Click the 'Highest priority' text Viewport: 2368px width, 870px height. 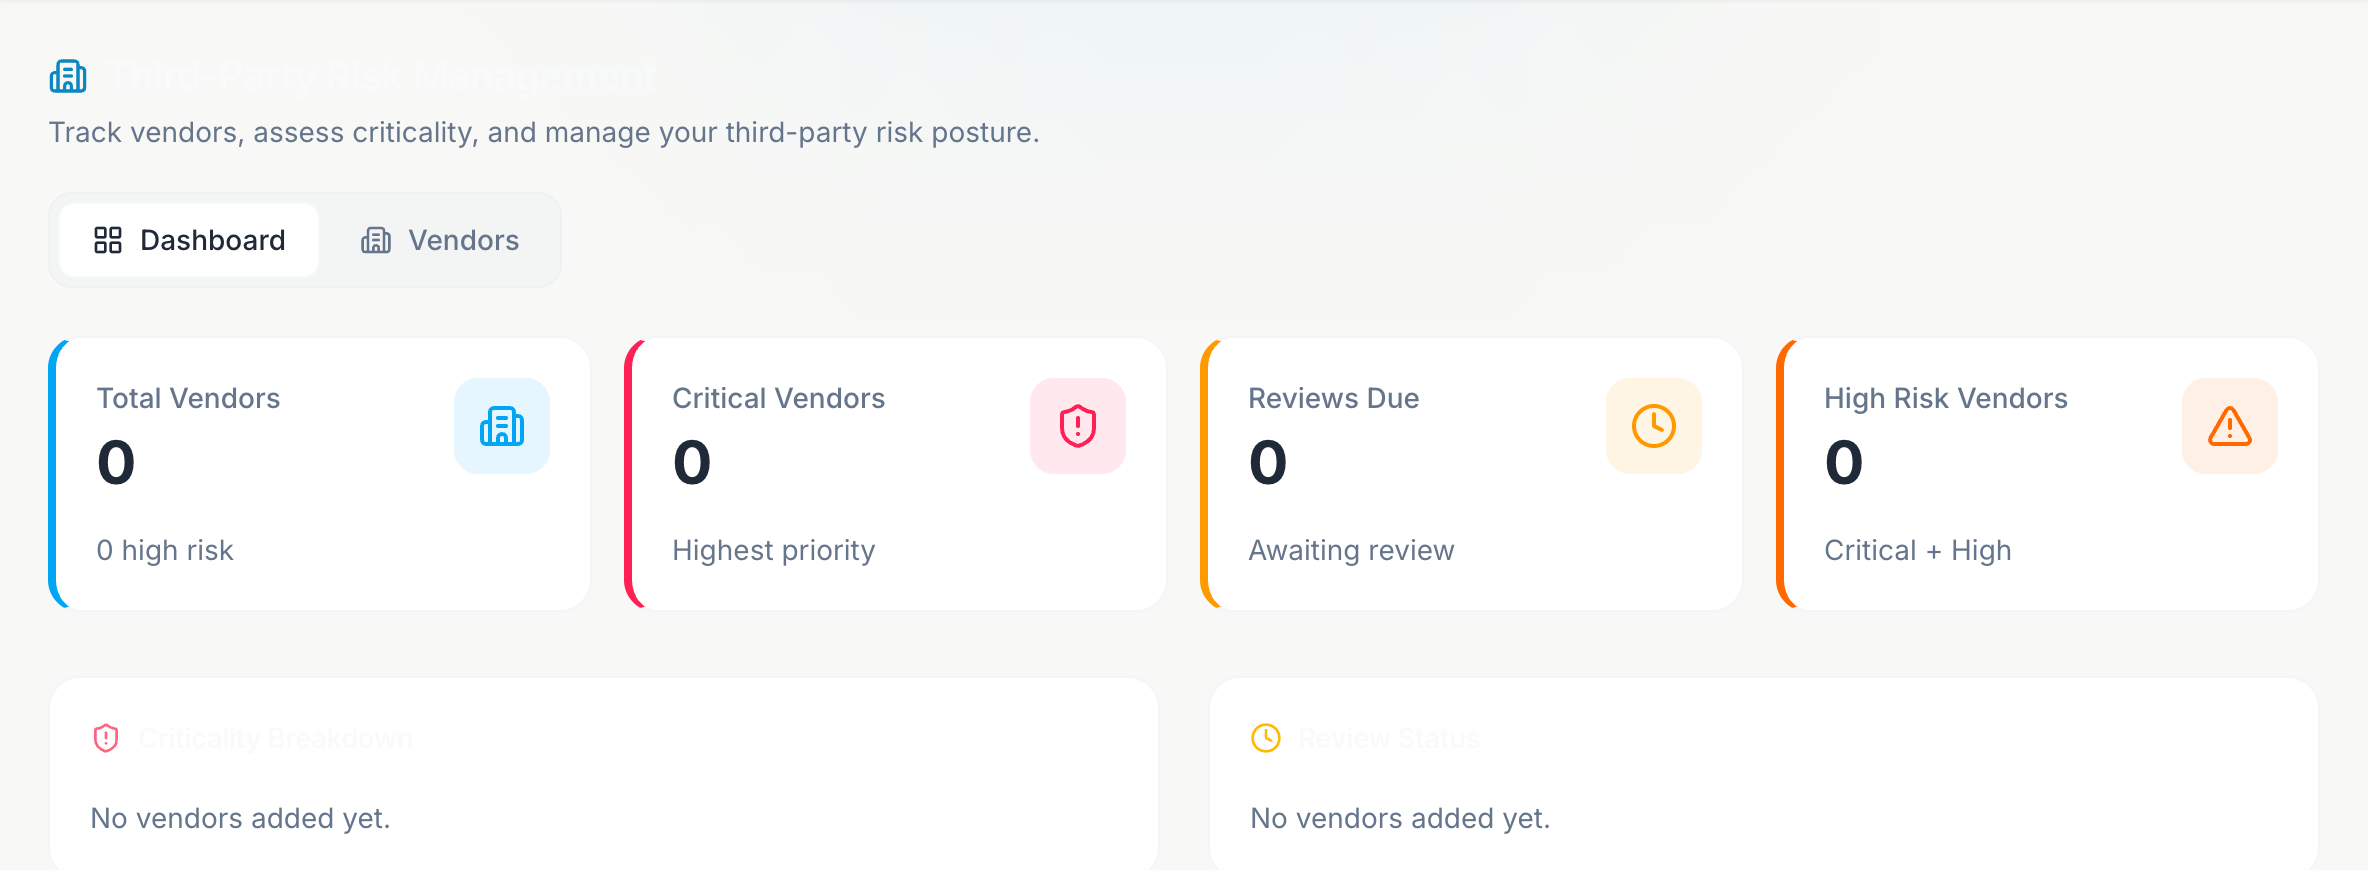(x=774, y=550)
